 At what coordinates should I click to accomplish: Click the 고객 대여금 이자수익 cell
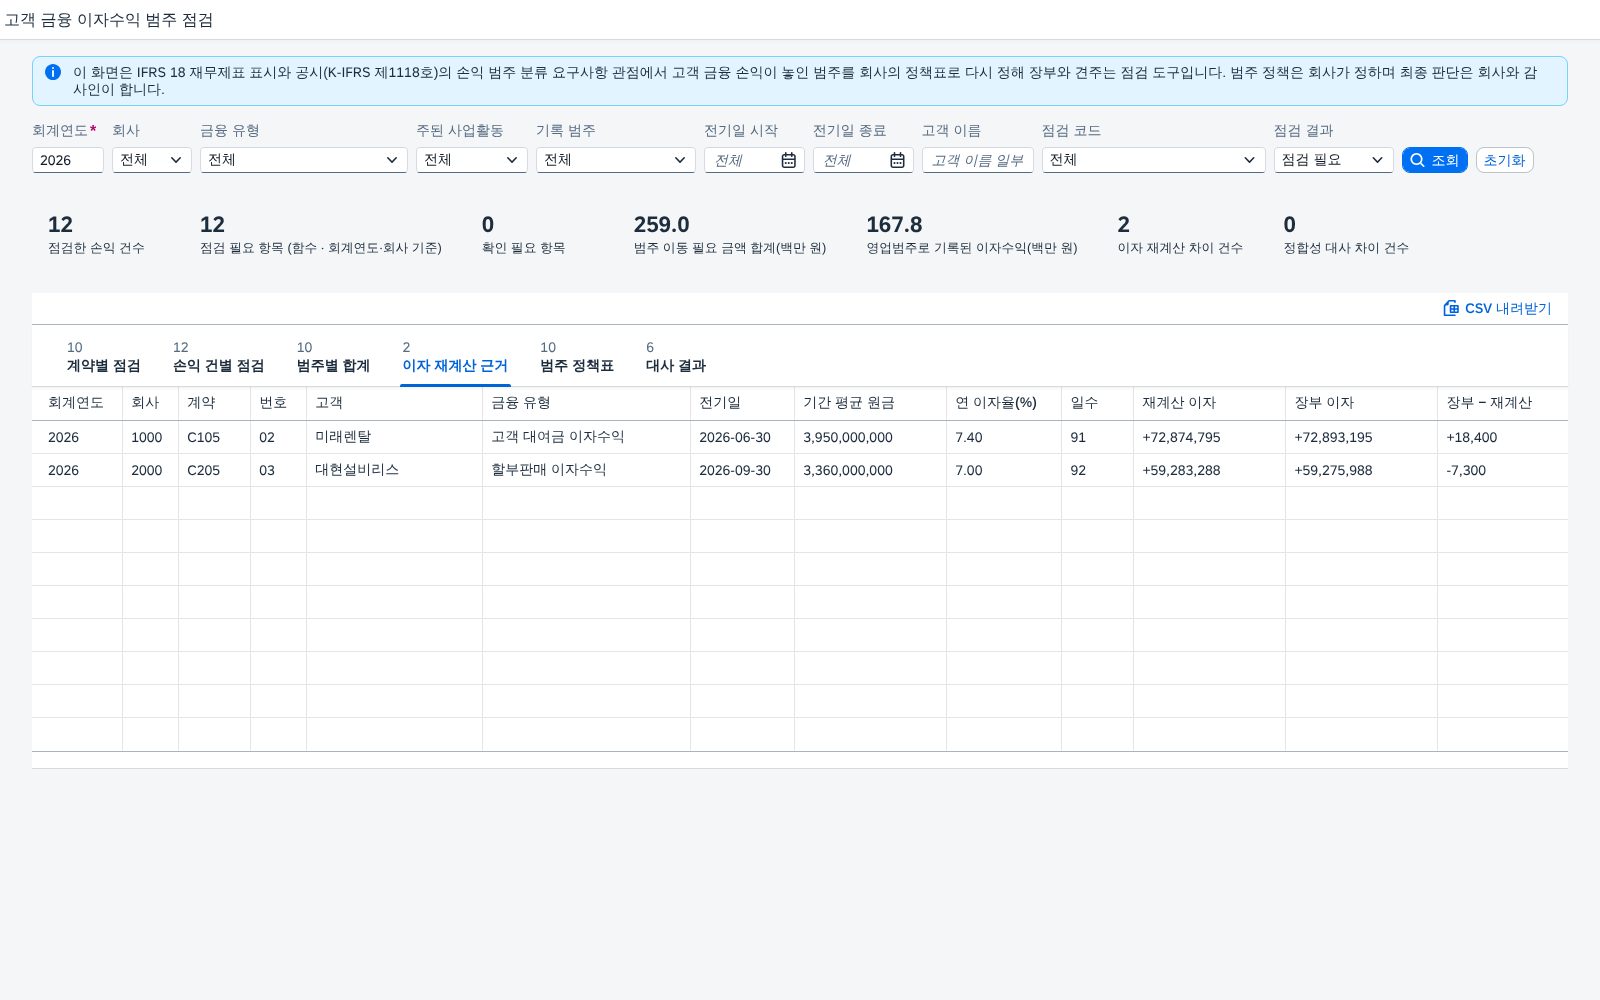click(x=587, y=437)
